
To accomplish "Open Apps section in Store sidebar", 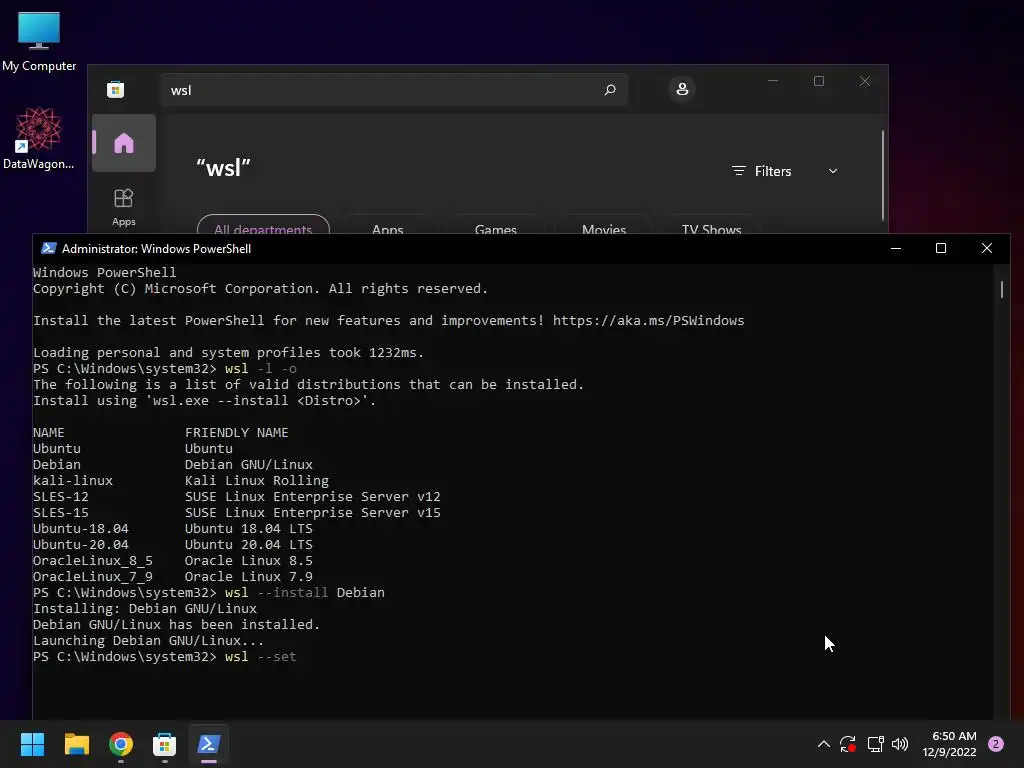I will [123, 207].
